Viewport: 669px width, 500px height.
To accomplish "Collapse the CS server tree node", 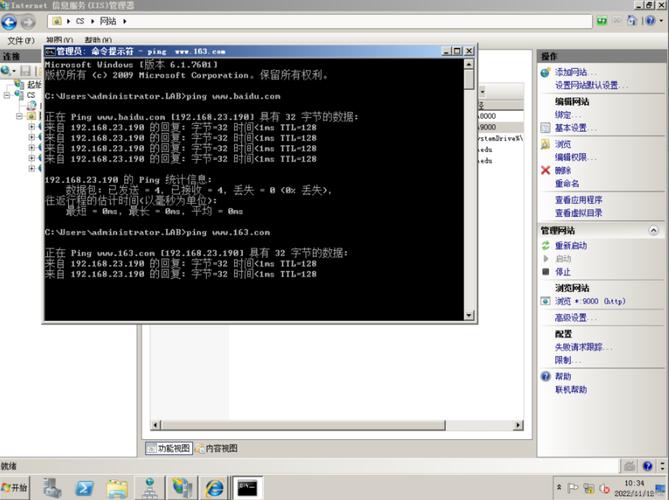I will [6, 95].
